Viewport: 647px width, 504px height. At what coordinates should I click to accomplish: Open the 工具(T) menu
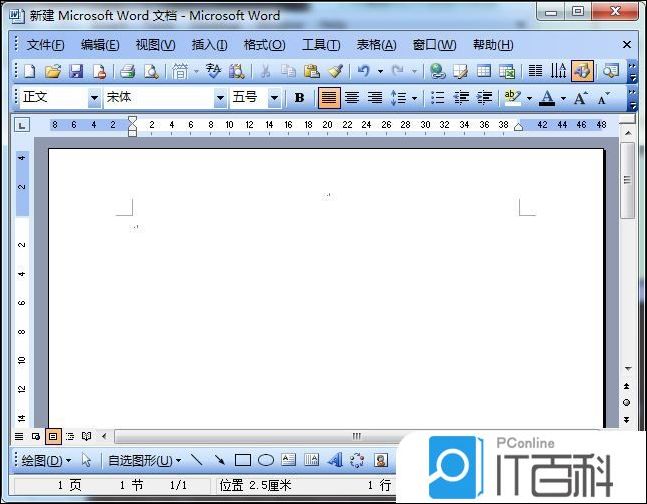pyautogui.click(x=321, y=45)
